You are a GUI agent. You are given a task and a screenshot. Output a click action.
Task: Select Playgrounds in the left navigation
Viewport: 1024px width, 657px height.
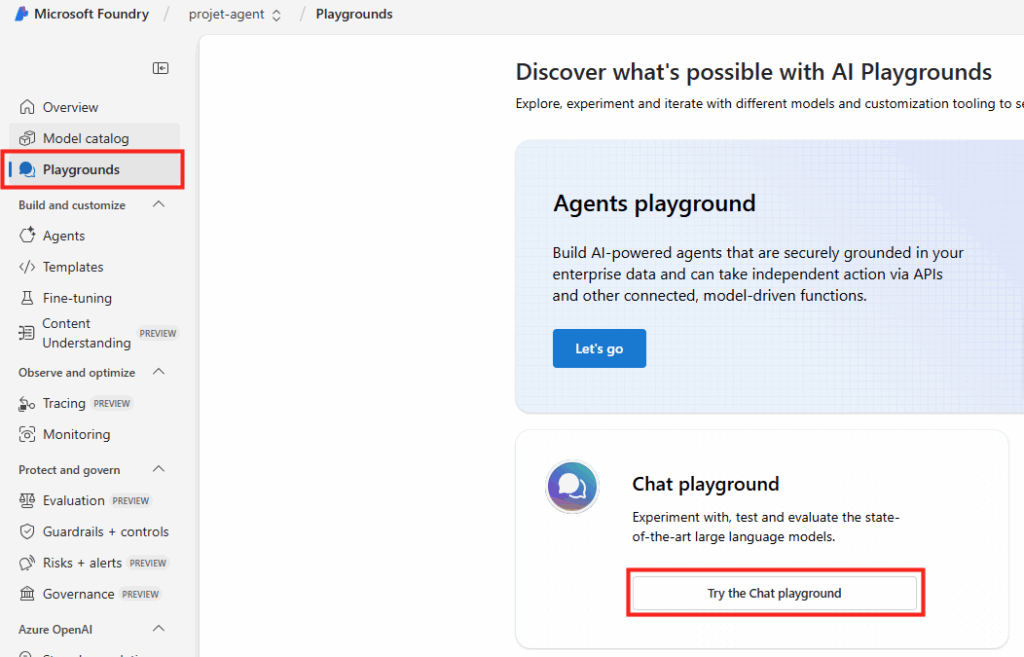[81, 170]
